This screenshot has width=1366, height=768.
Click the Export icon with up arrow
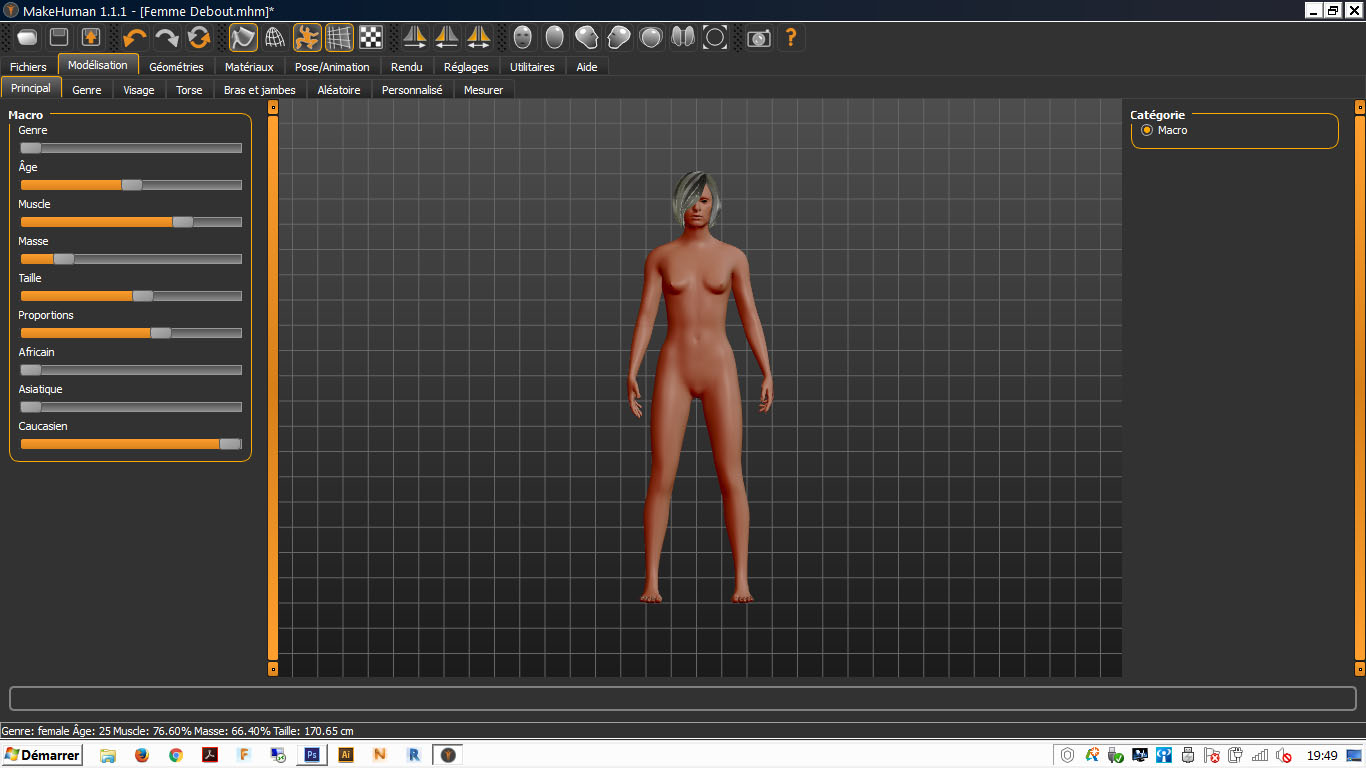pyautogui.click(x=91, y=38)
